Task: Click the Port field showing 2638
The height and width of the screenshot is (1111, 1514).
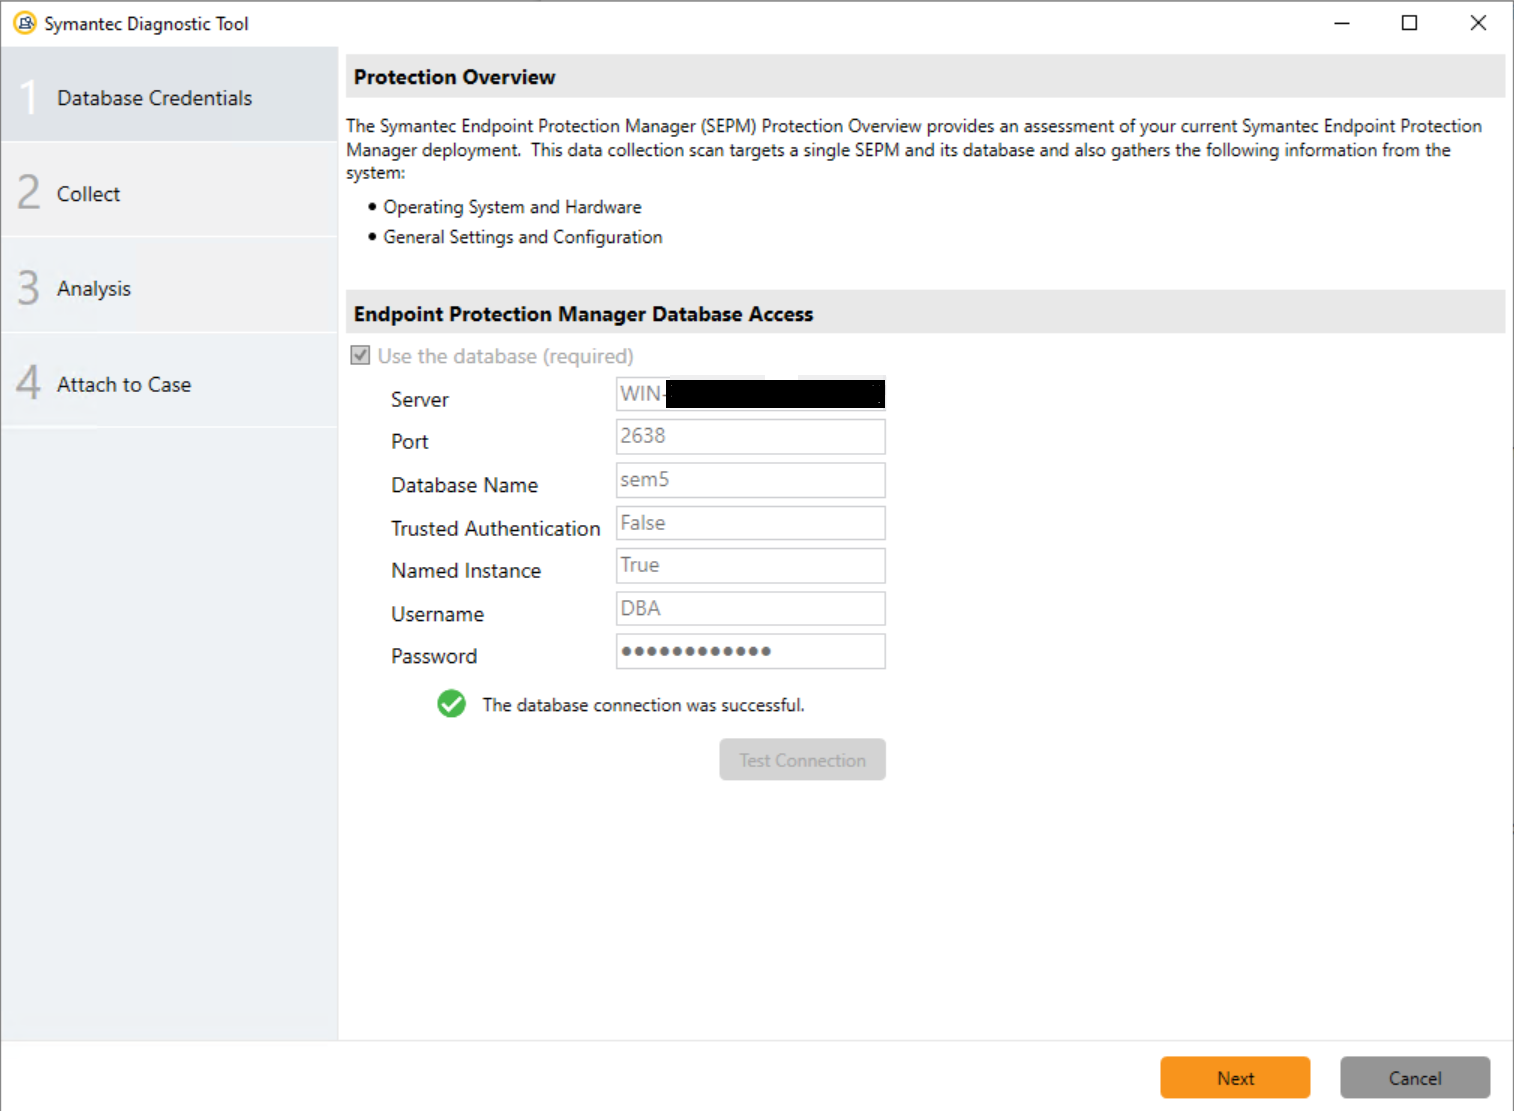Action: coord(750,436)
